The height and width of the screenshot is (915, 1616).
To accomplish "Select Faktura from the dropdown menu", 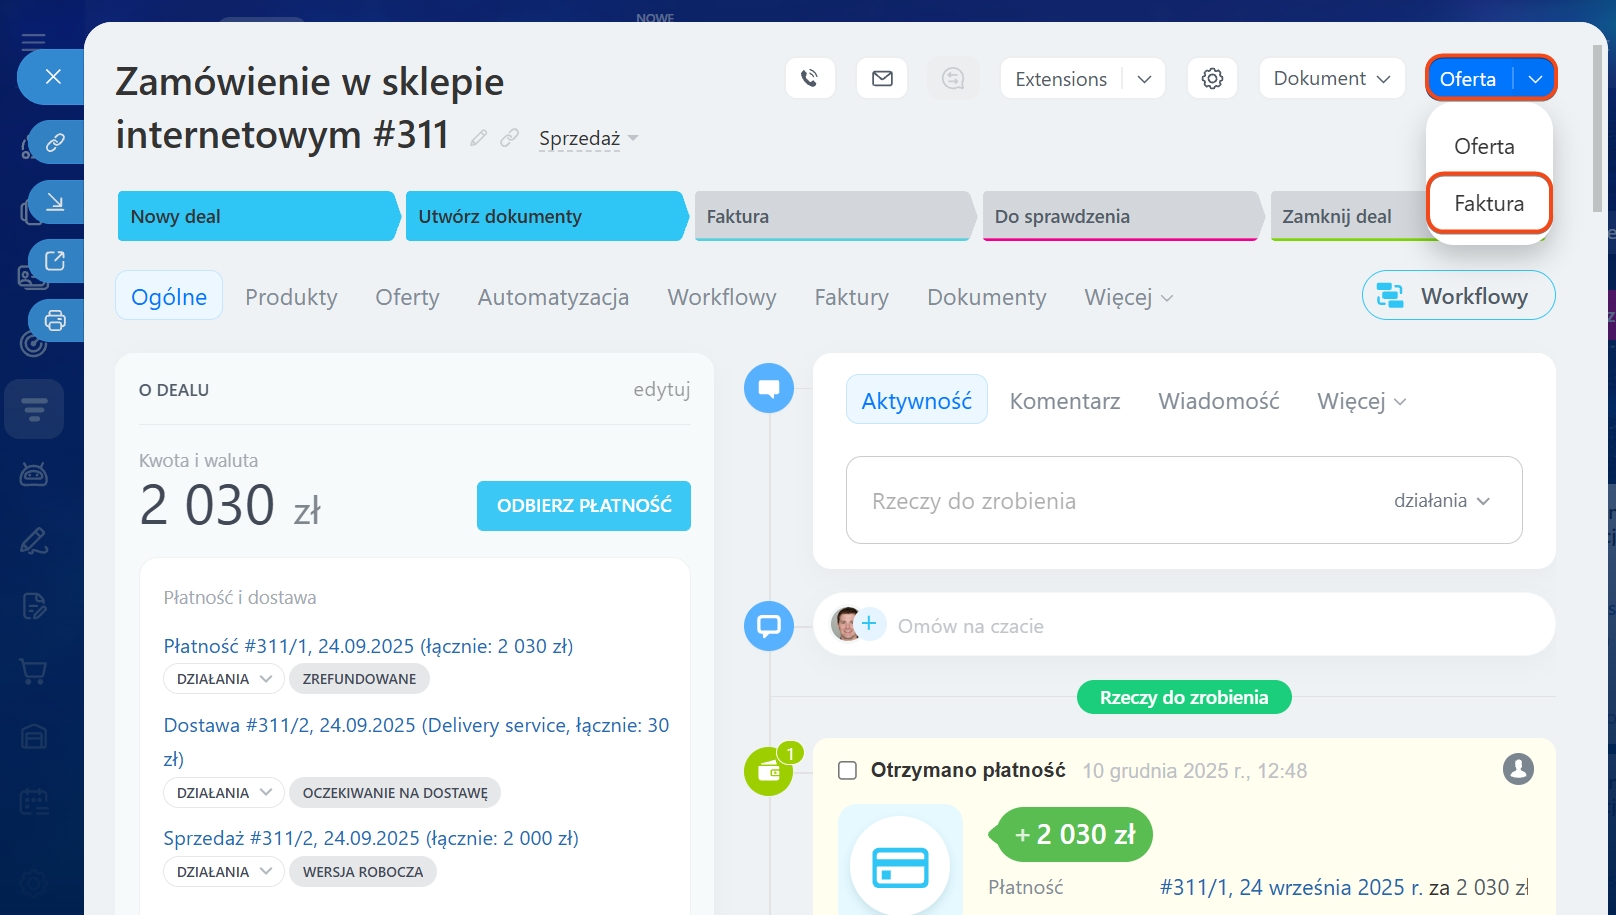I will click(1488, 204).
